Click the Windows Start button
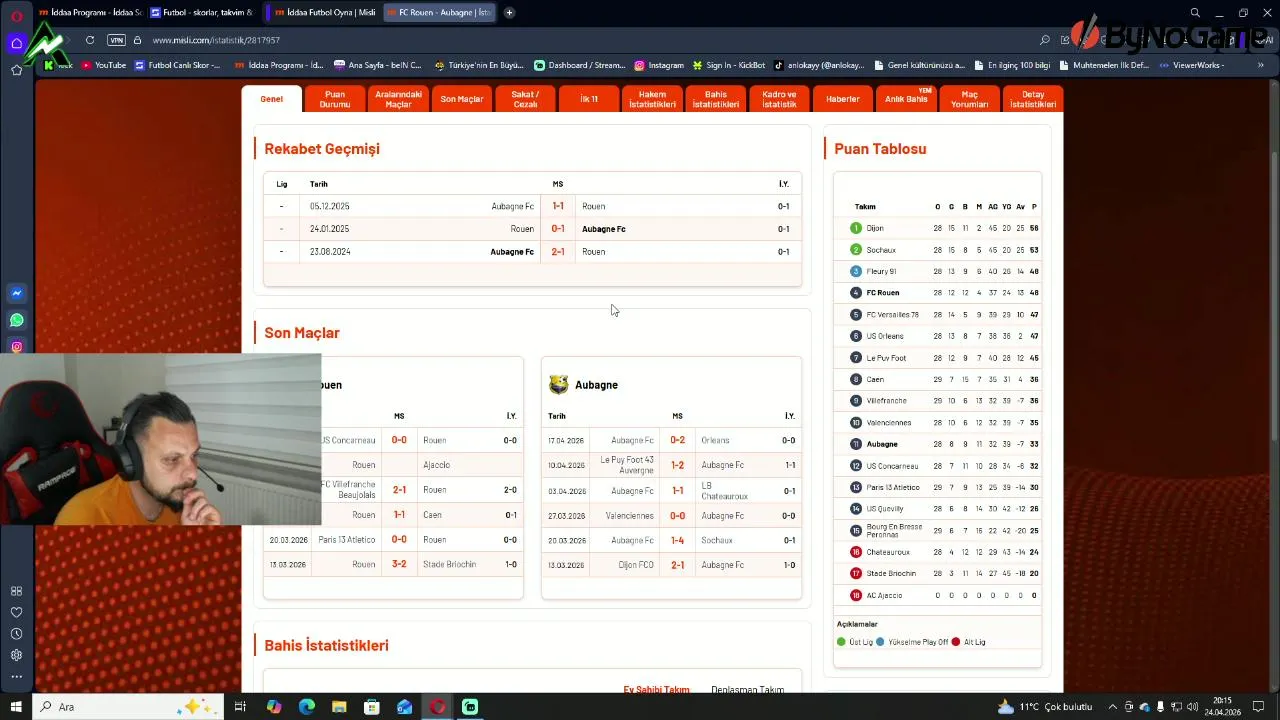The image size is (1280, 720). coord(16,707)
